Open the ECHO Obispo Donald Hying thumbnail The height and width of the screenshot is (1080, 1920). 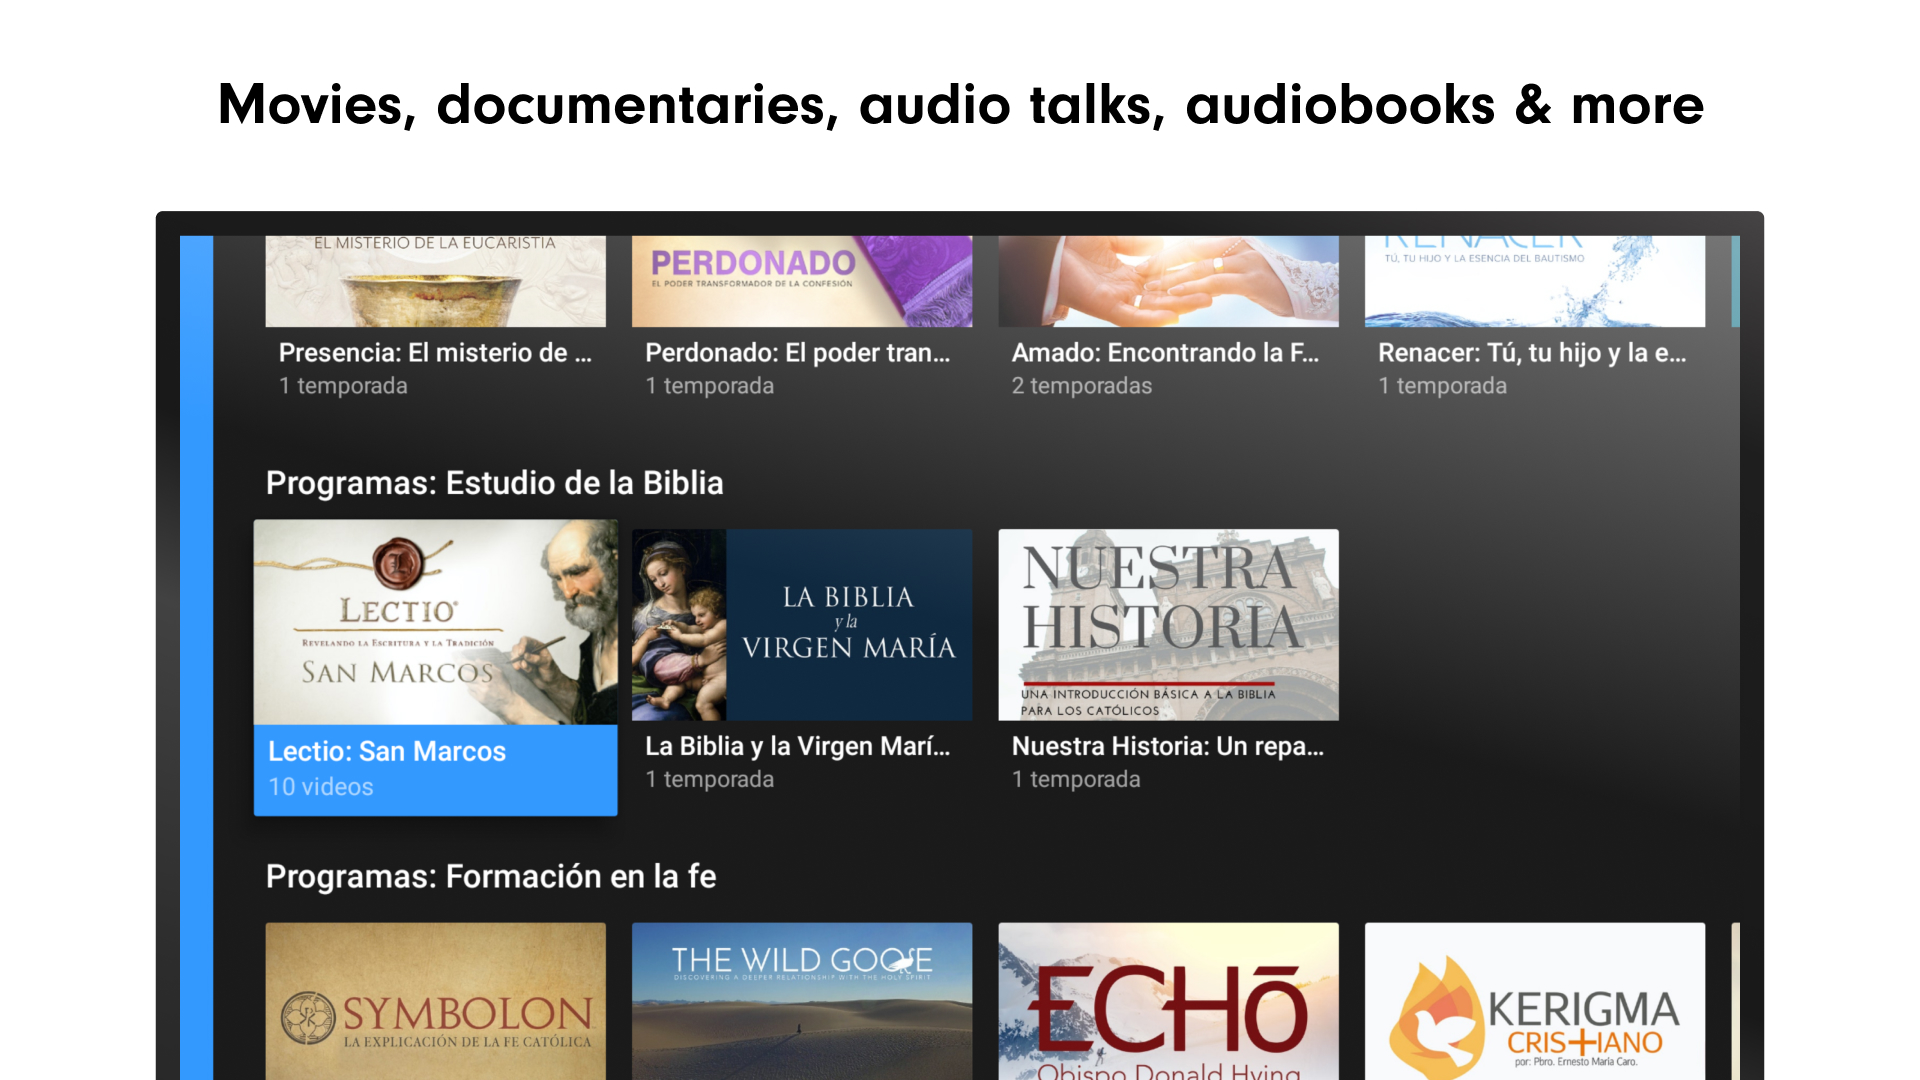point(1168,1001)
